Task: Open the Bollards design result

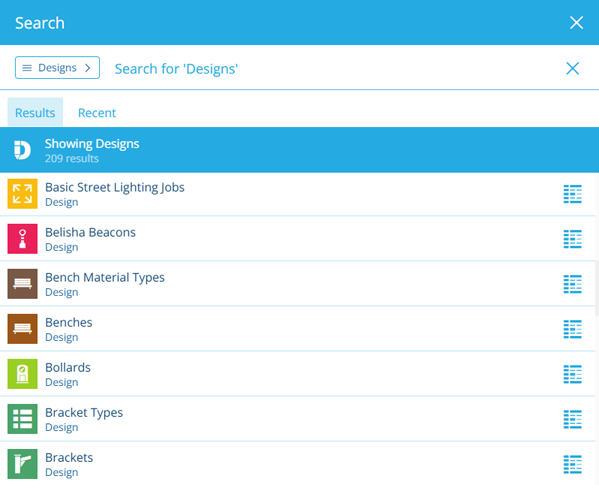Action: coord(298,374)
